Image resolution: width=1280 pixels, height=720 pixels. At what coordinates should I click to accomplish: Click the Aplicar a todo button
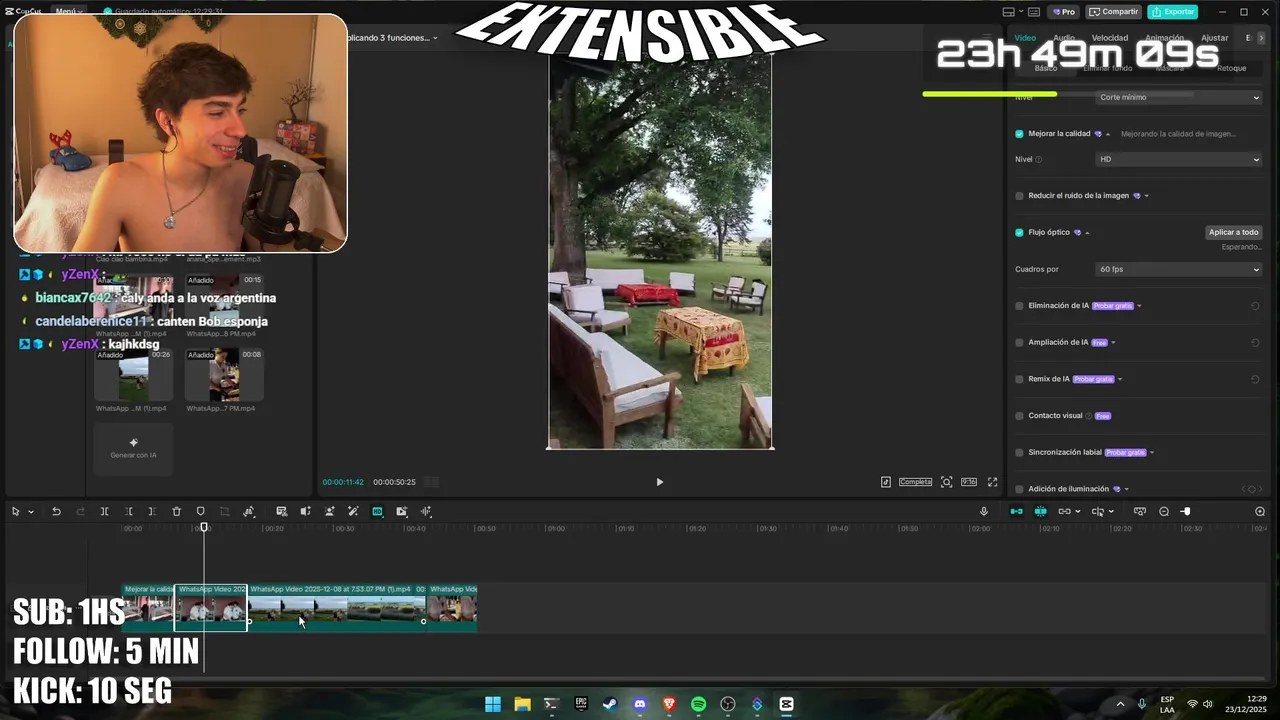[1233, 232]
